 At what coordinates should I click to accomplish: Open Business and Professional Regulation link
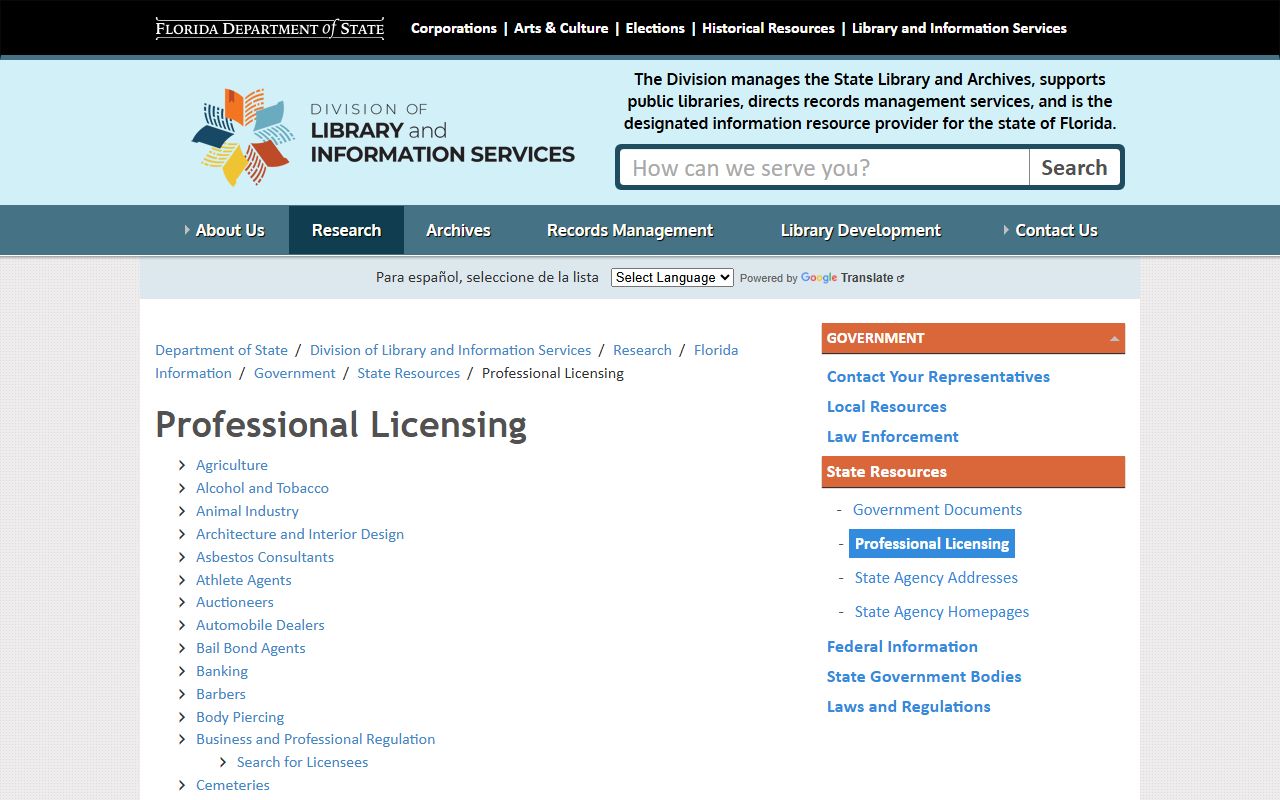pyautogui.click(x=315, y=739)
